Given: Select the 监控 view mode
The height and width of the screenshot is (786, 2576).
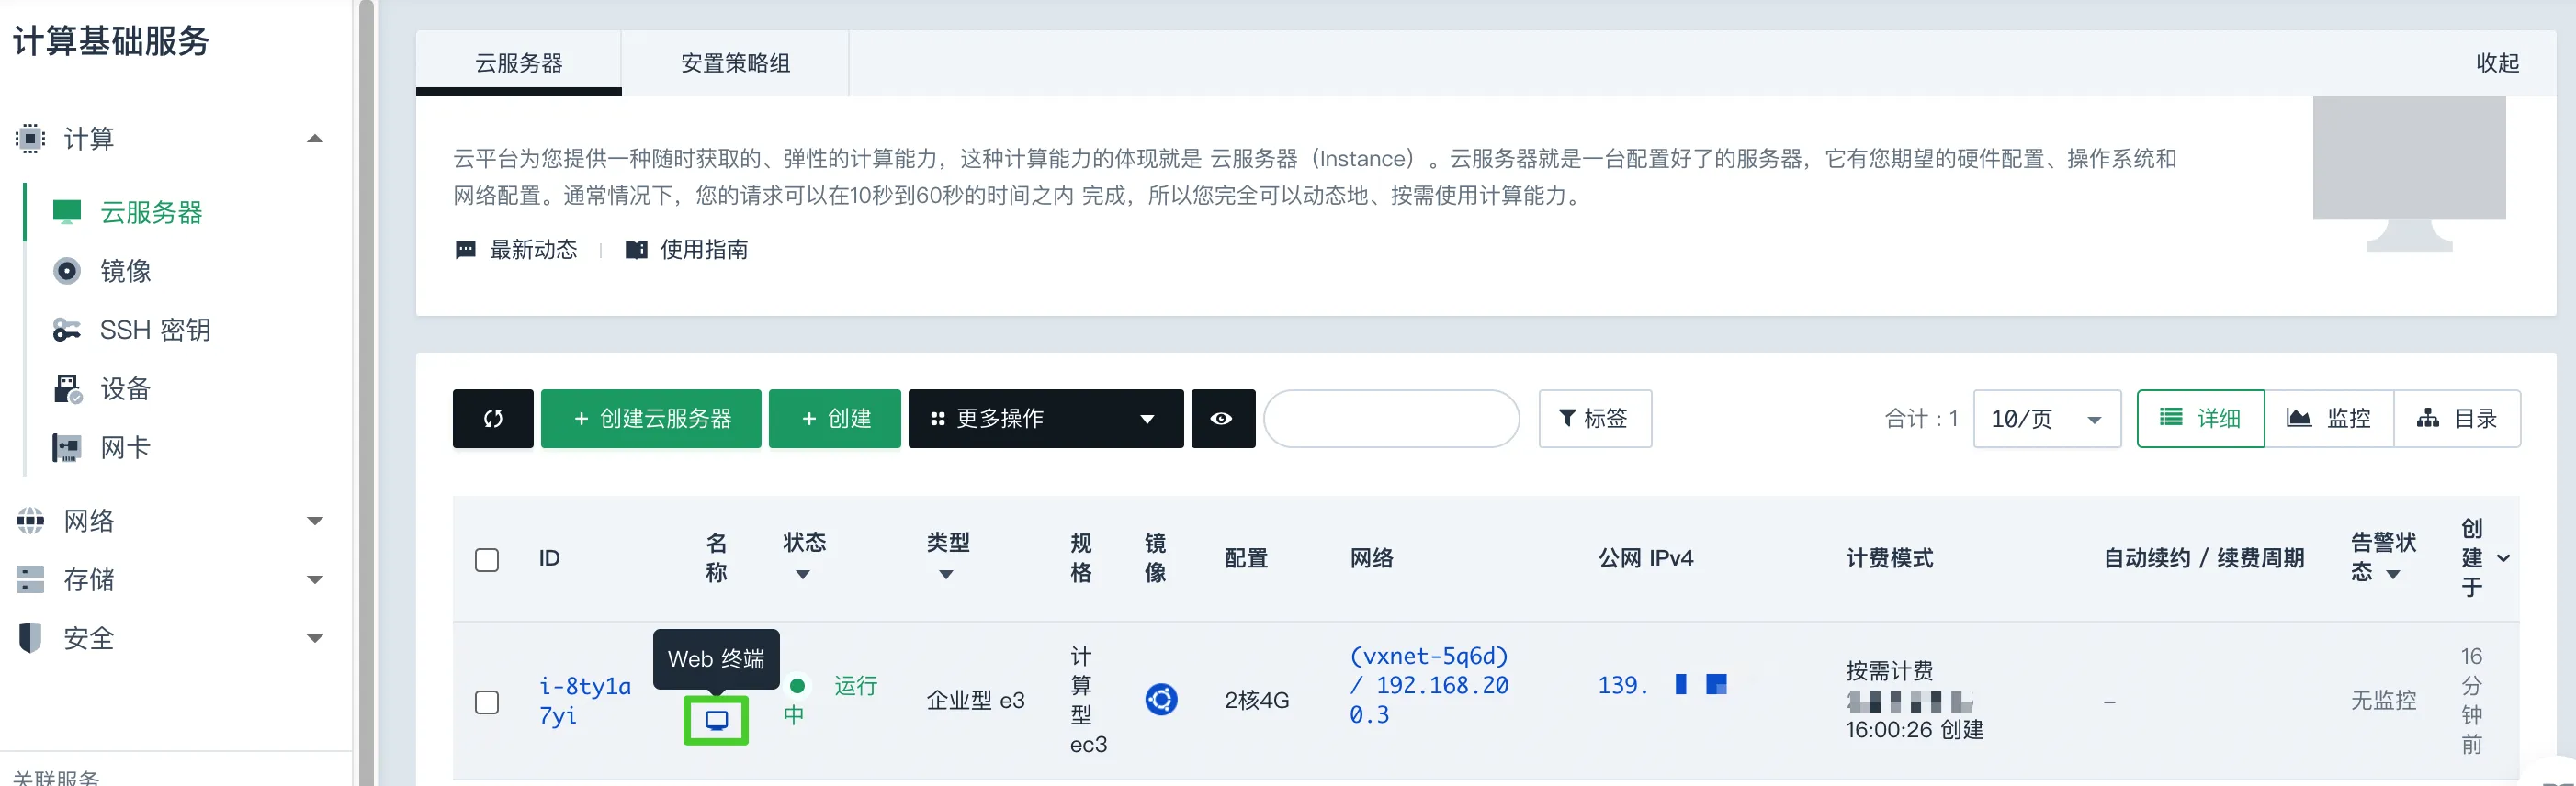Looking at the screenshot, I should [x=2328, y=418].
